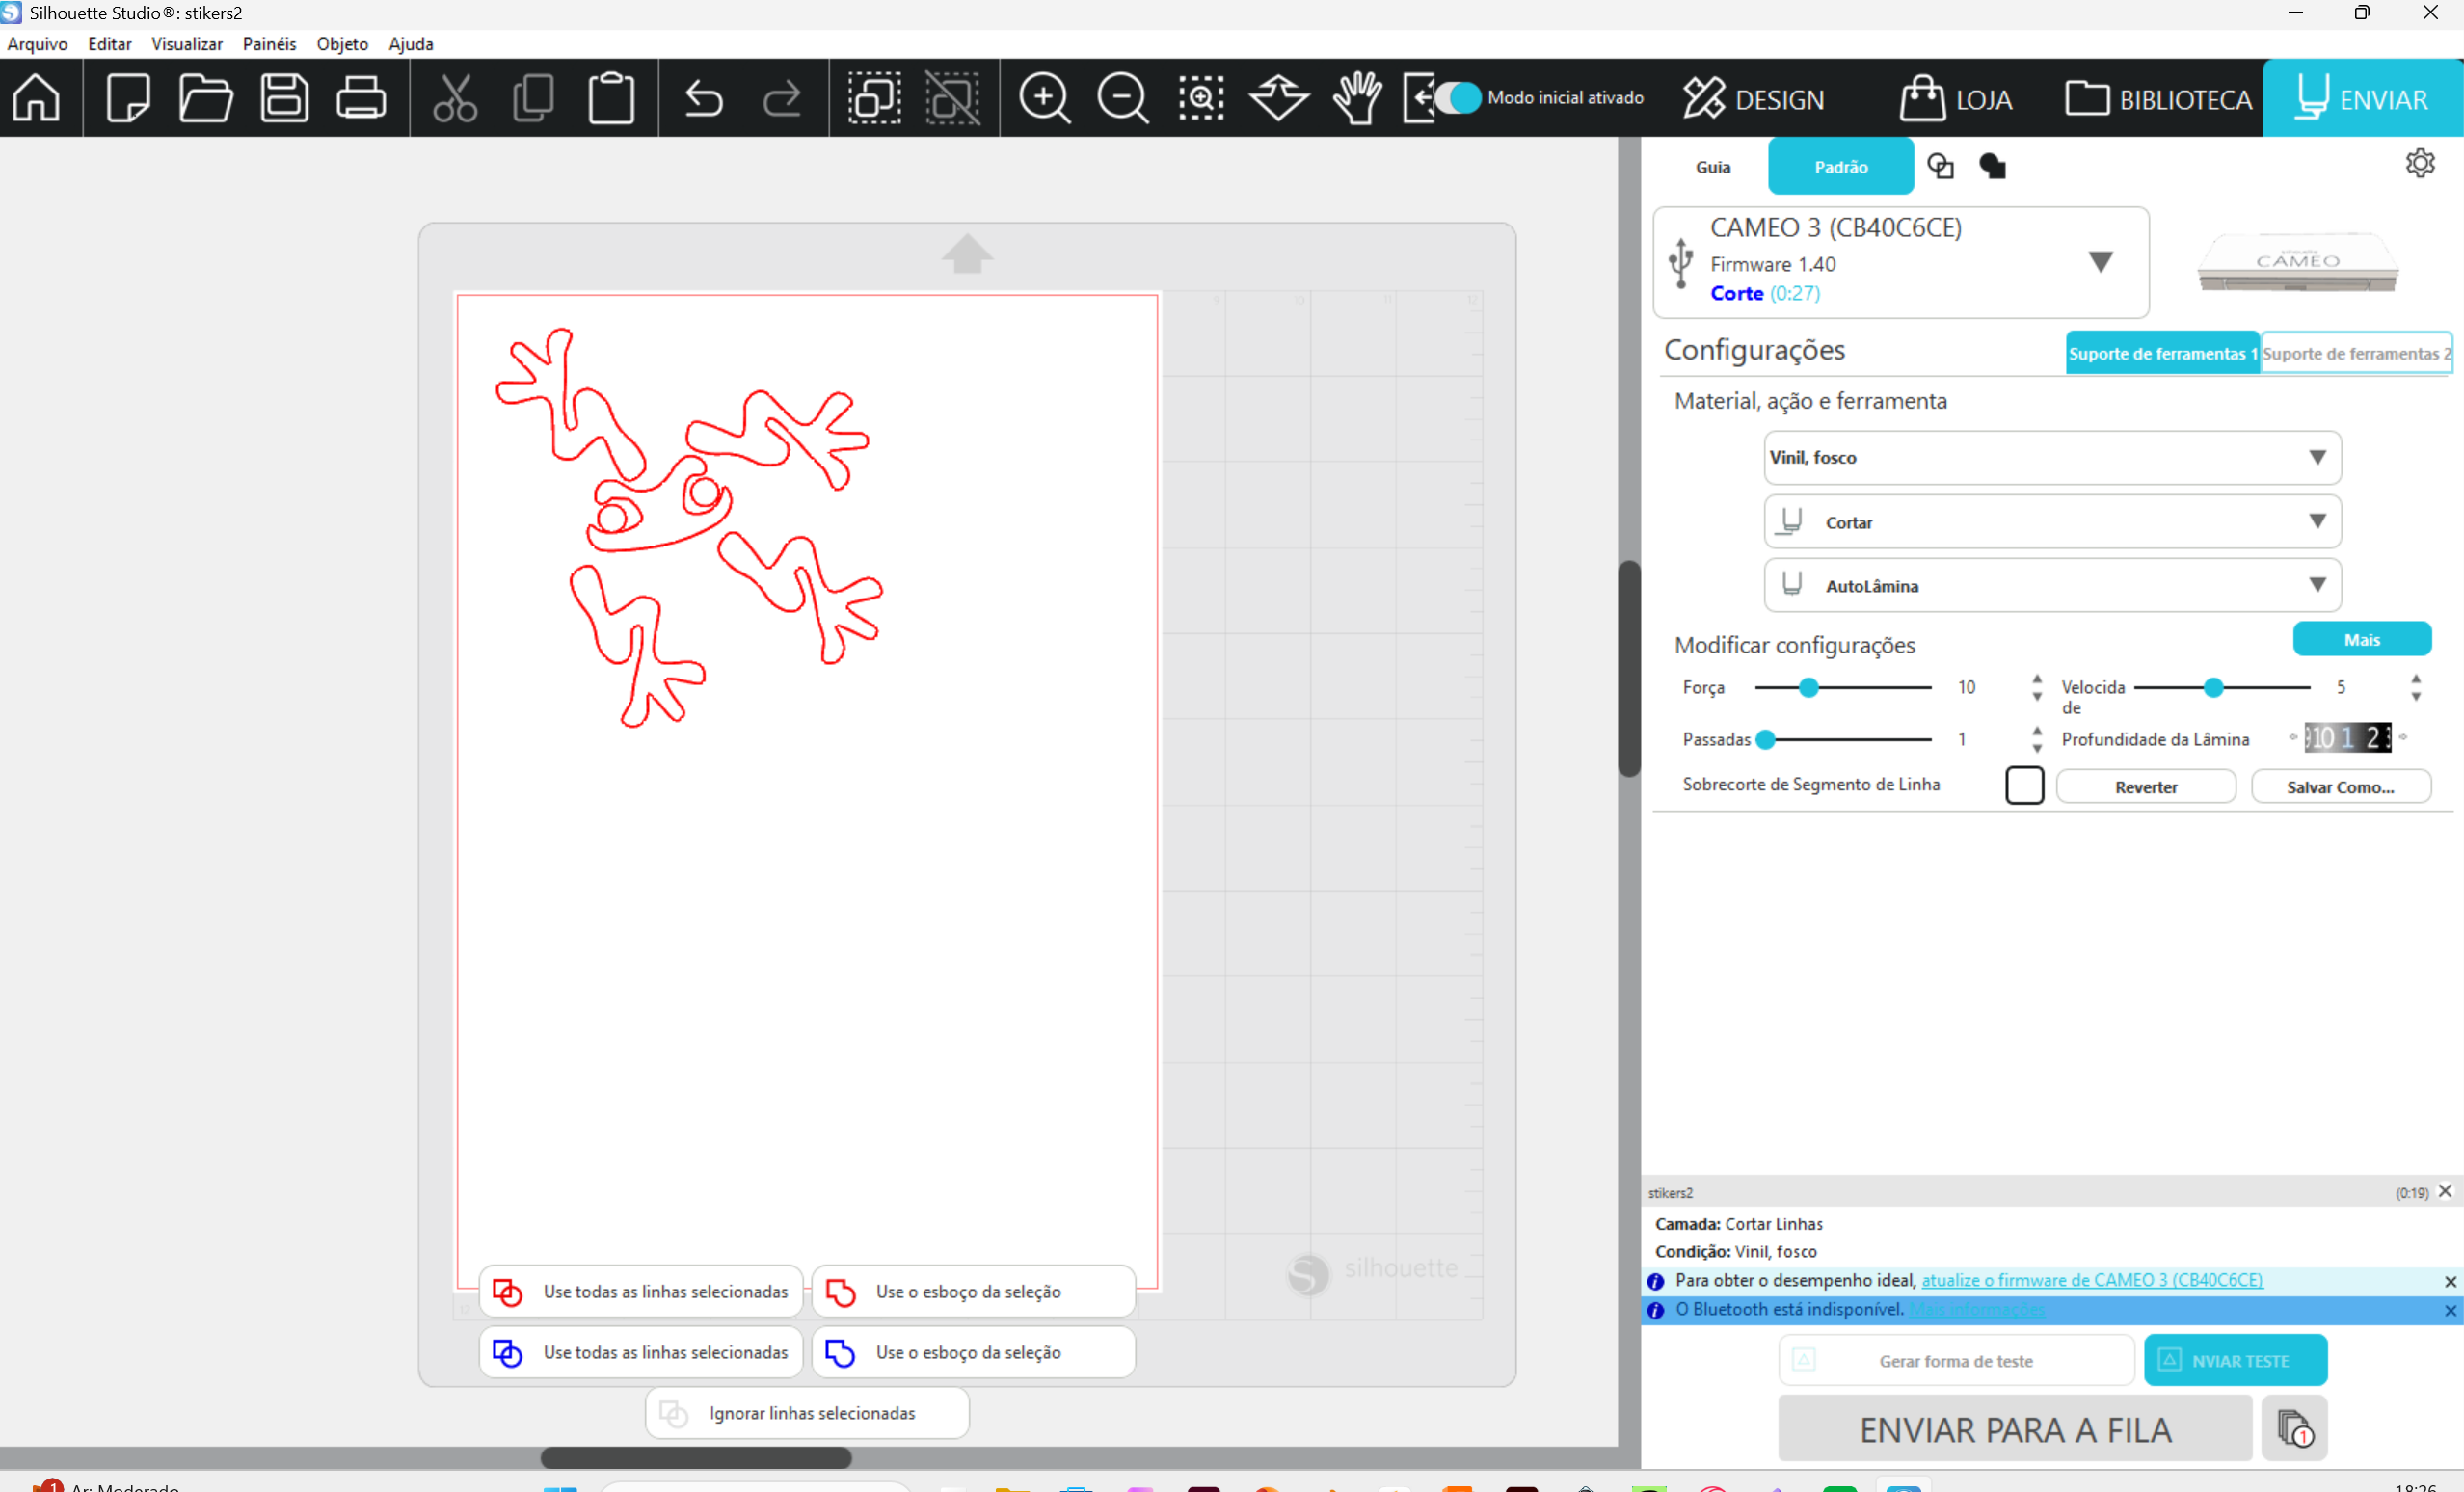Open the Ajuda menu

[x=411, y=44]
